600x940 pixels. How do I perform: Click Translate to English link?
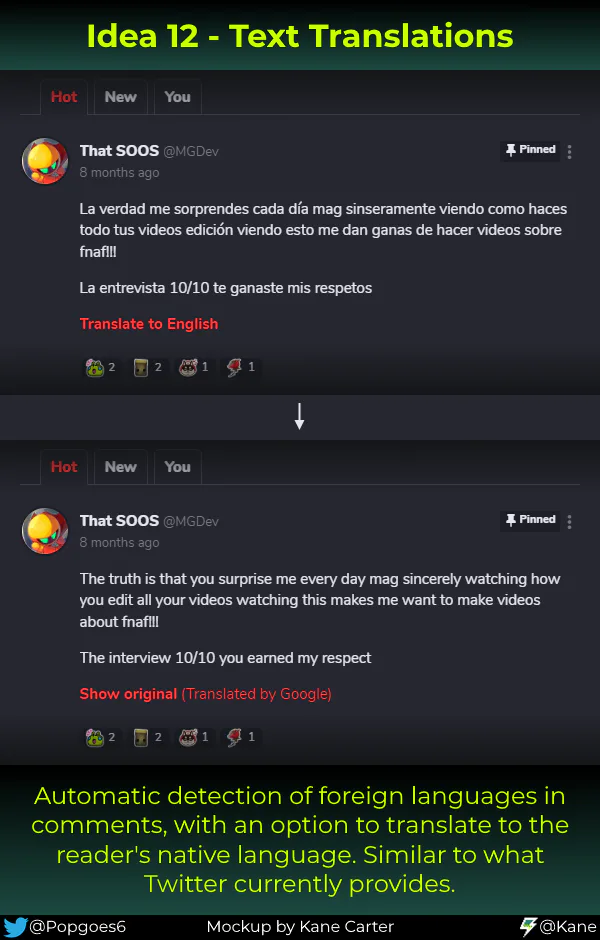point(149,324)
